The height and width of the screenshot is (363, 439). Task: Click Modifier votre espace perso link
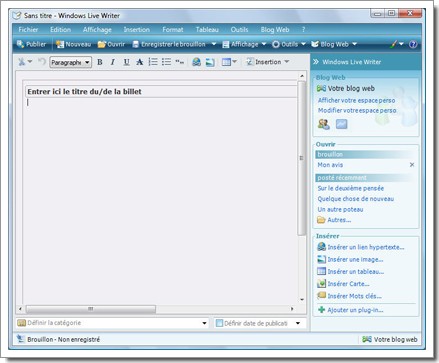(x=357, y=110)
